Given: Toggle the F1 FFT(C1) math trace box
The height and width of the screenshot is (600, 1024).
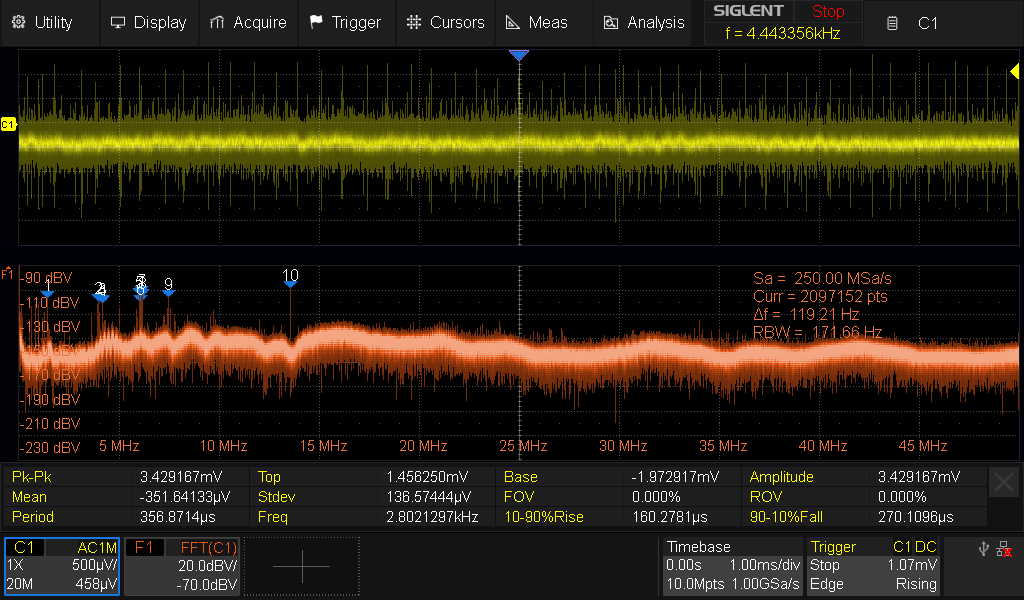Looking at the screenshot, I should (x=182, y=566).
